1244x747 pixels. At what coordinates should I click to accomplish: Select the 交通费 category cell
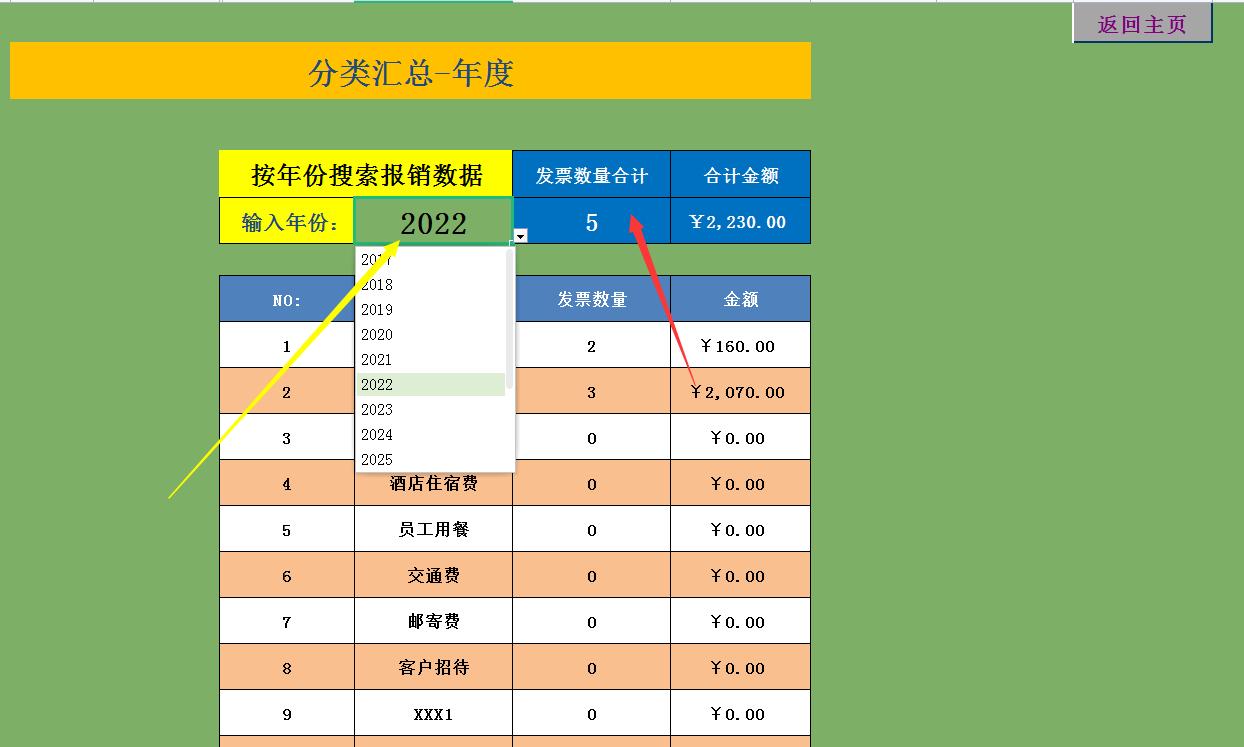tap(432, 575)
